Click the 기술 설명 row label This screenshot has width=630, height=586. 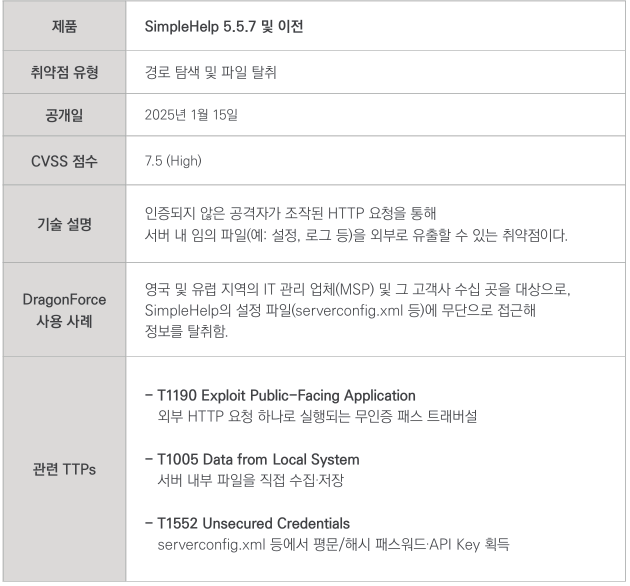tap(64, 222)
